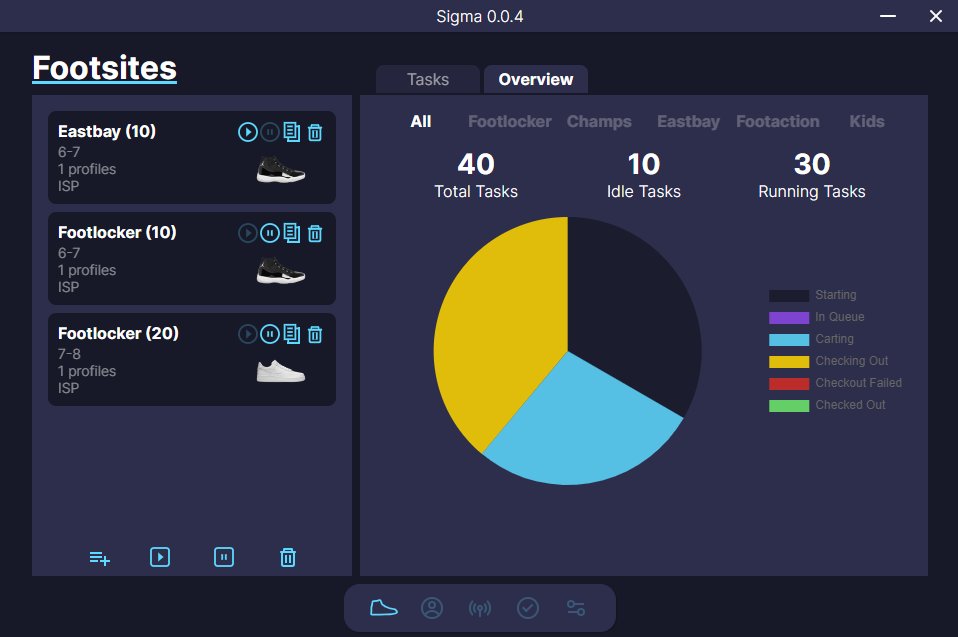Duplicate the Footlocker (20) task group
The width and height of the screenshot is (958, 637).
[292, 333]
